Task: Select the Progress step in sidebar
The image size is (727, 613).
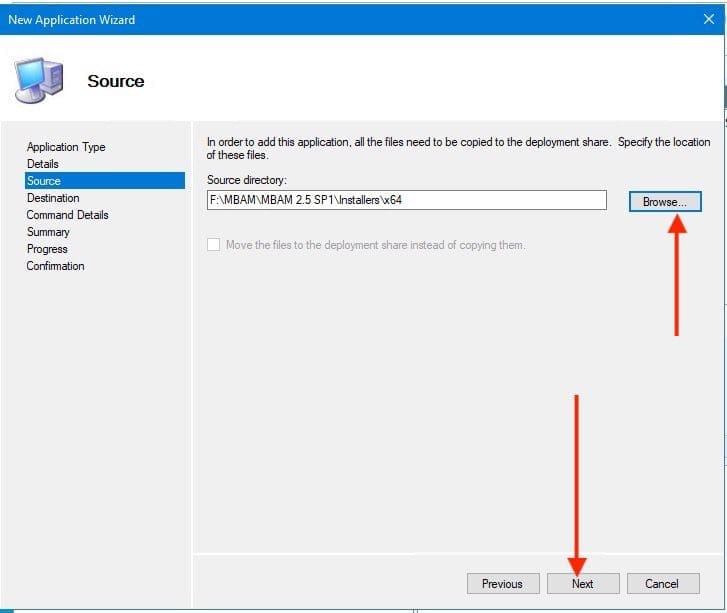Action: (47, 249)
